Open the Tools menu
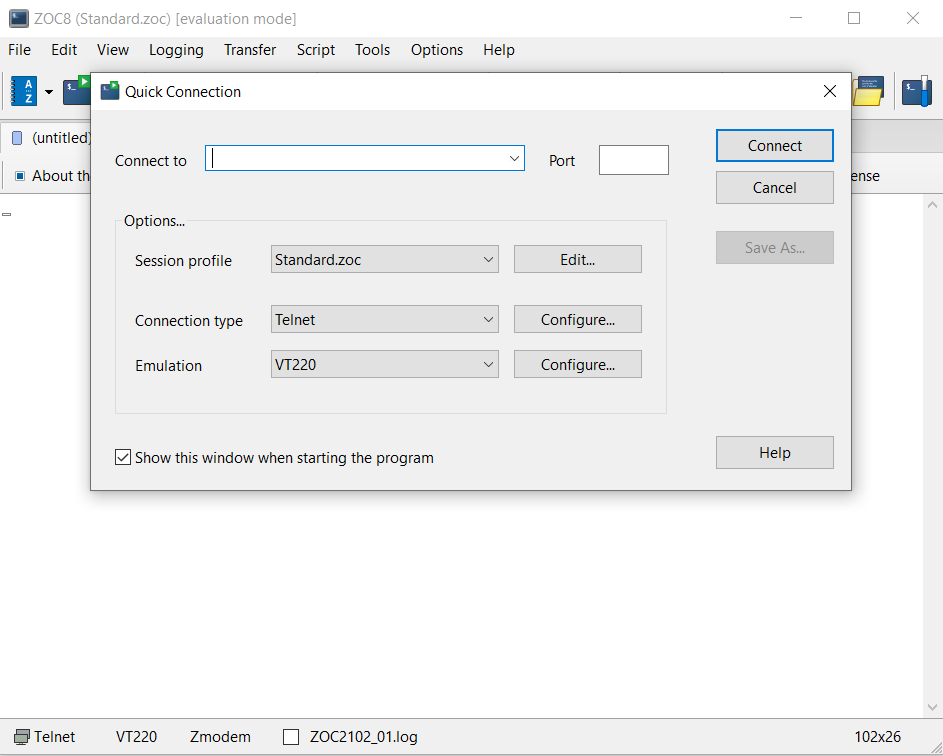Screen dimensions: 943x756 [372, 50]
